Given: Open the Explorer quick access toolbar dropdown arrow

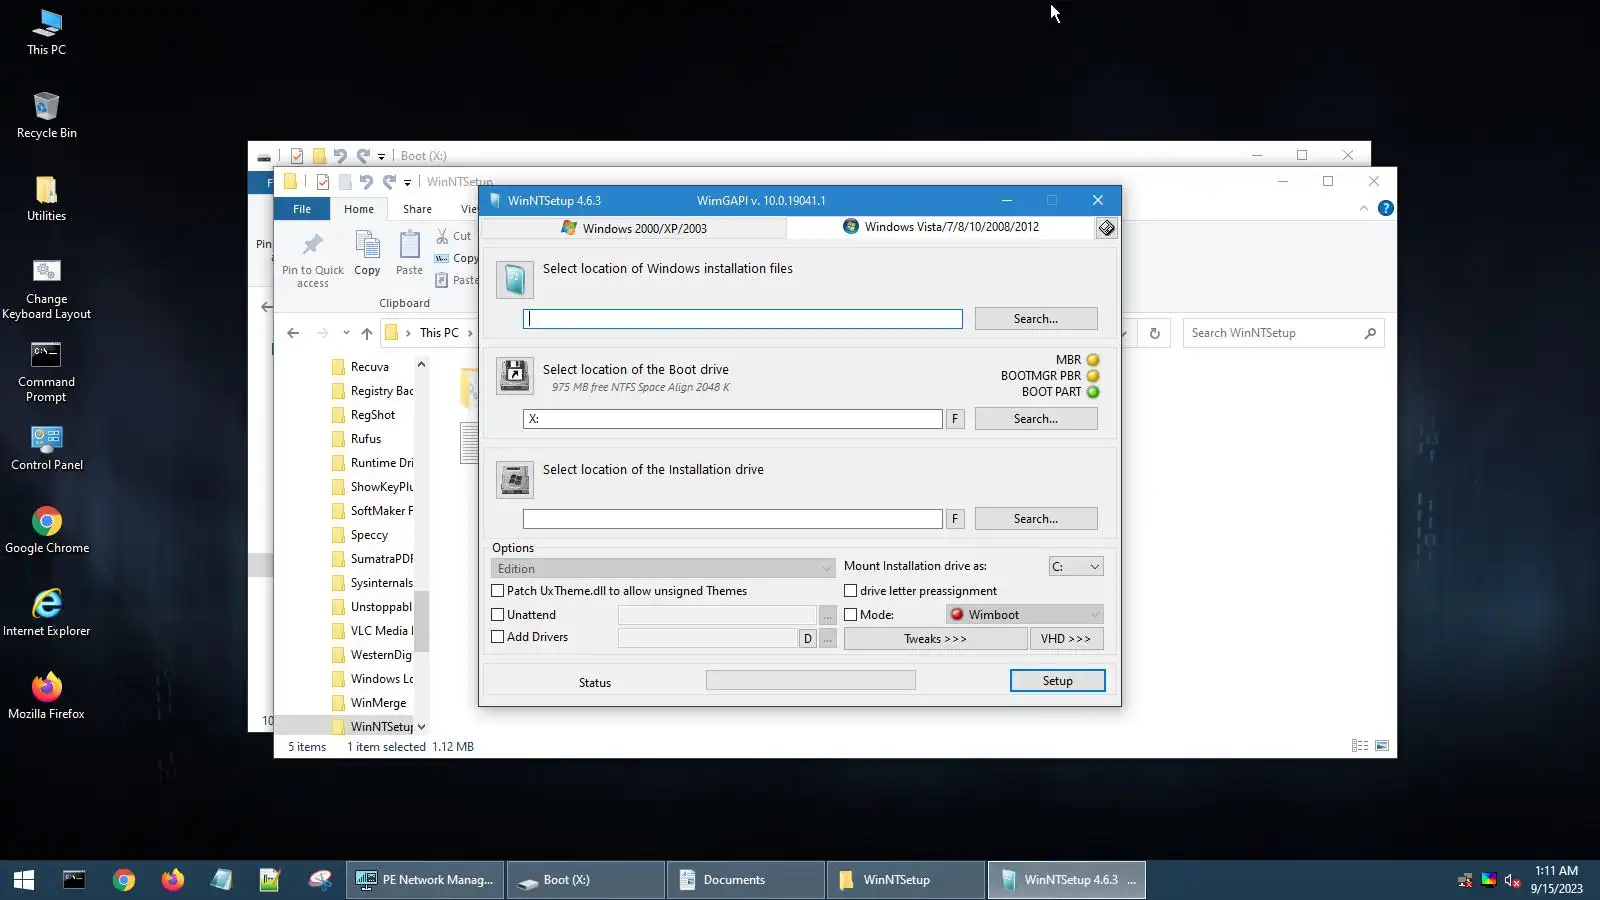Looking at the screenshot, I should (x=407, y=183).
